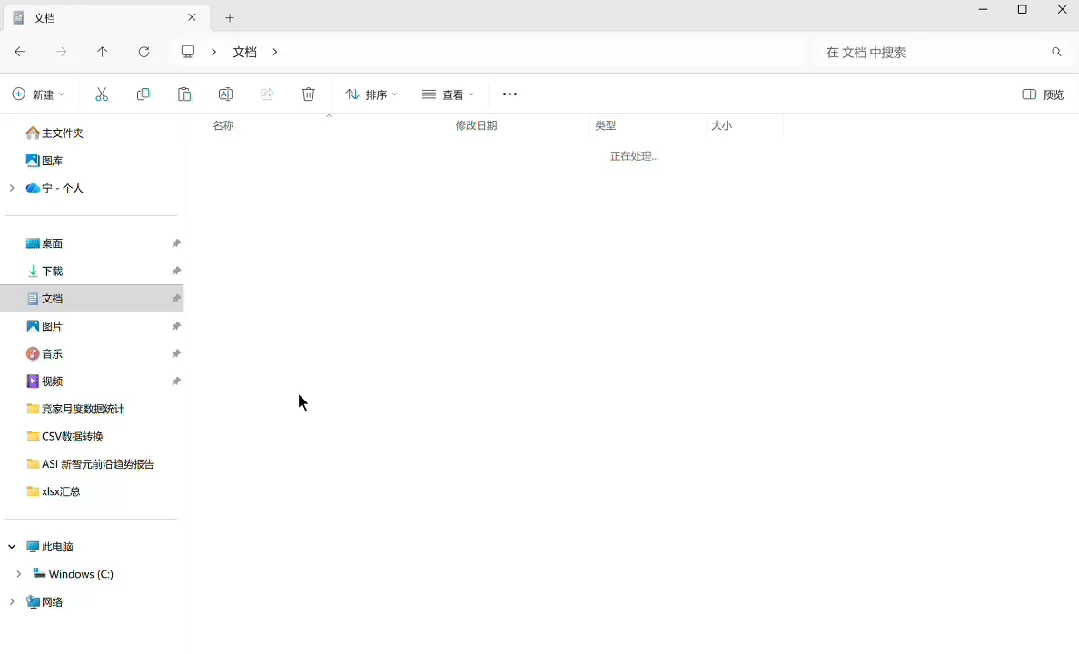Unpin 桌面 using its pin icon
The width and height of the screenshot is (1079, 654).
coord(176,243)
